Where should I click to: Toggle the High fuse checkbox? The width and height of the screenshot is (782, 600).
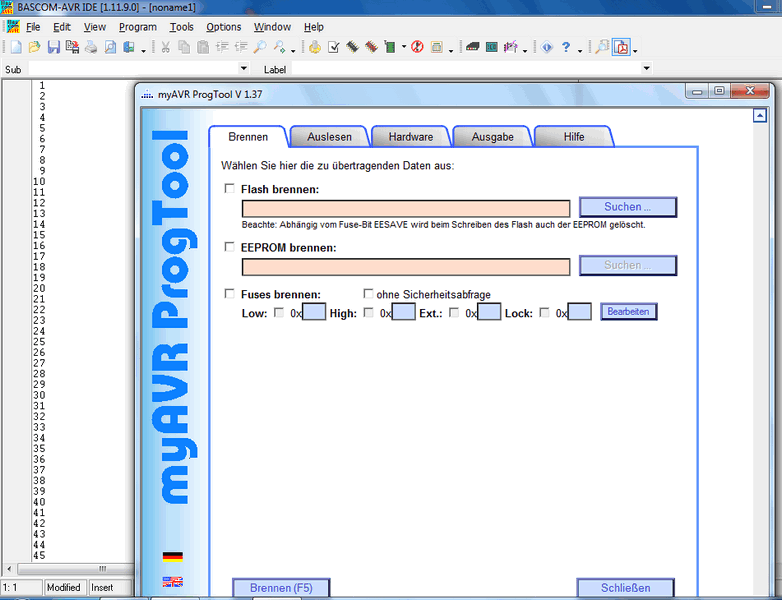click(x=369, y=313)
